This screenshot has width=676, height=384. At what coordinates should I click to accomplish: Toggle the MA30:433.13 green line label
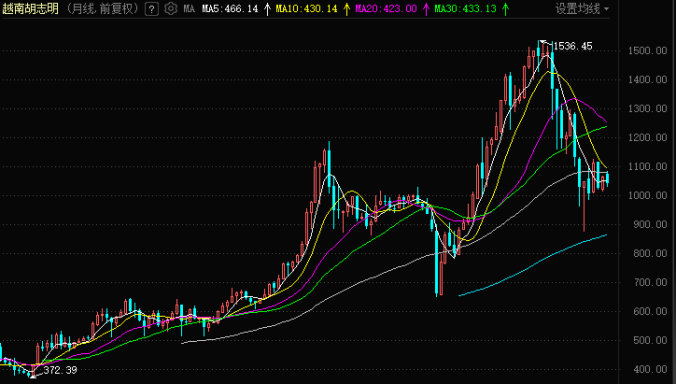[x=465, y=9]
